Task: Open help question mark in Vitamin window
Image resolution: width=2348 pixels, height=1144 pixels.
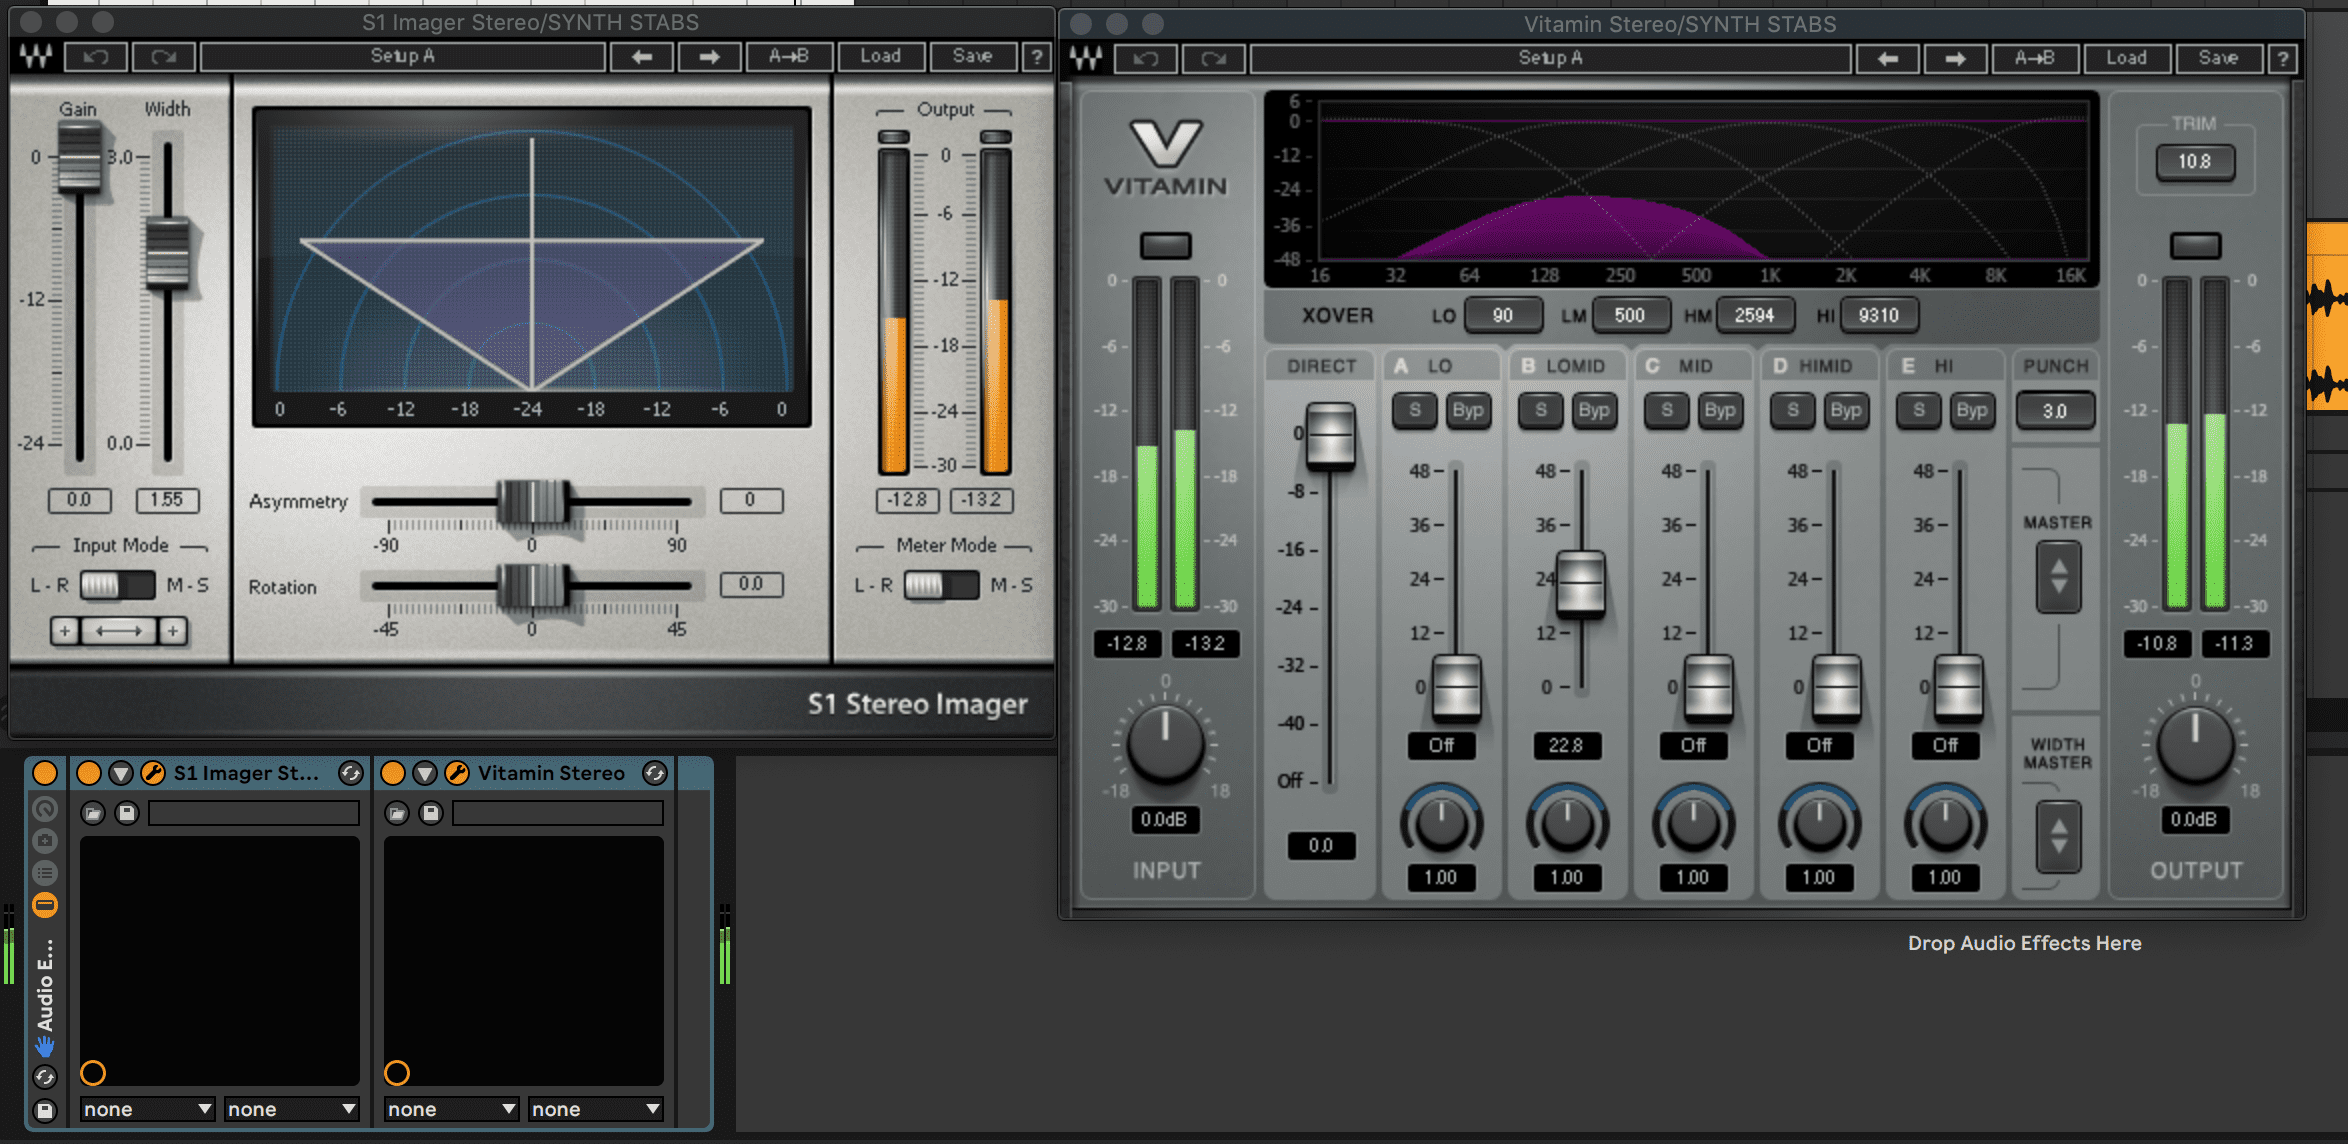Action: pyautogui.click(x=2283, y=59)
